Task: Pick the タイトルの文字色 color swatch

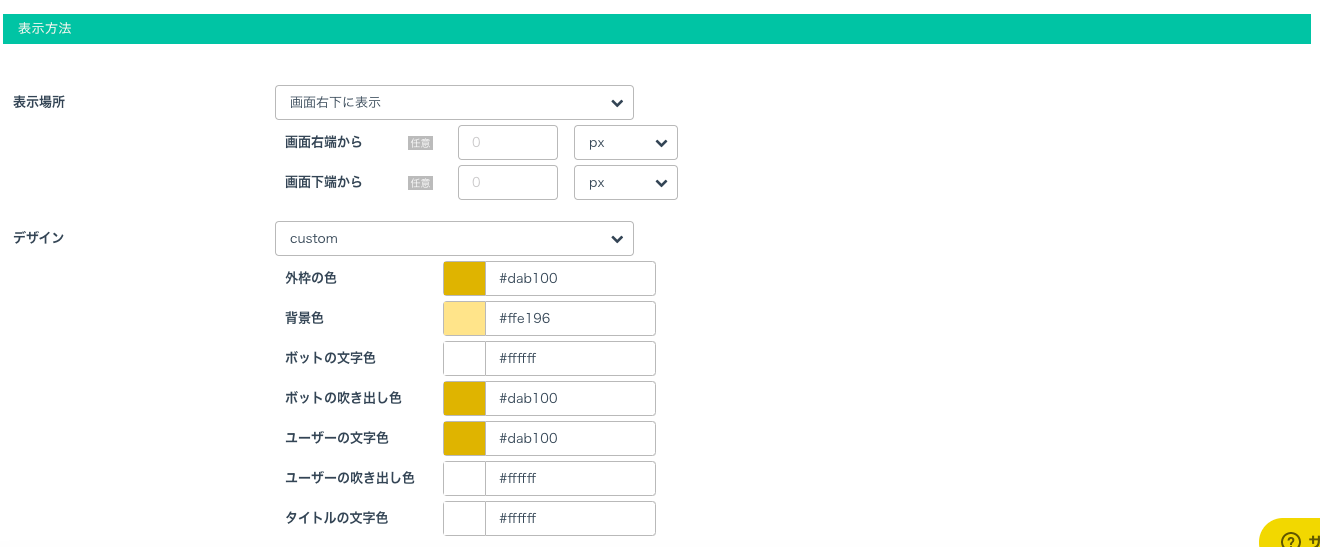Action: click(x=464, y=518)
